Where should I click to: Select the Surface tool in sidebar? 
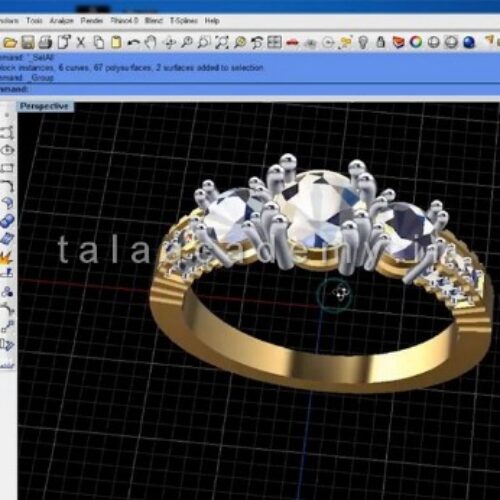pos(7,203)
